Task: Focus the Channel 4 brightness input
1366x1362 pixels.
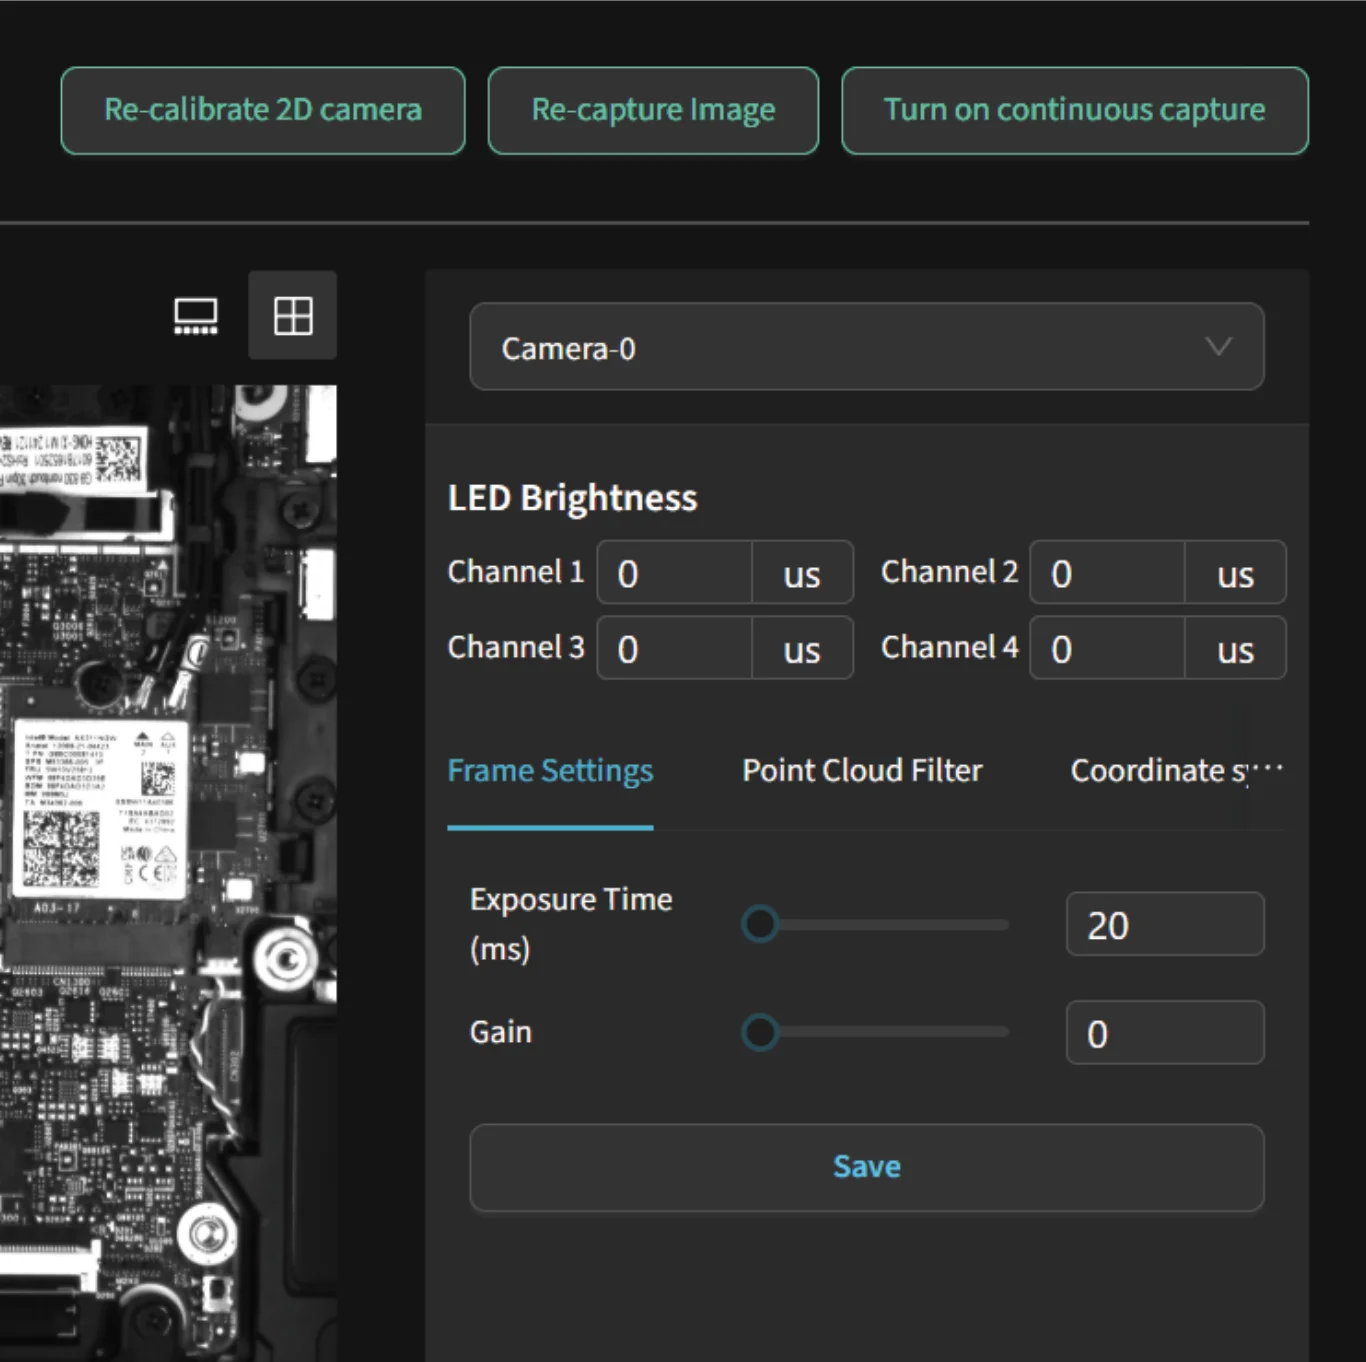Action: 1108,648
